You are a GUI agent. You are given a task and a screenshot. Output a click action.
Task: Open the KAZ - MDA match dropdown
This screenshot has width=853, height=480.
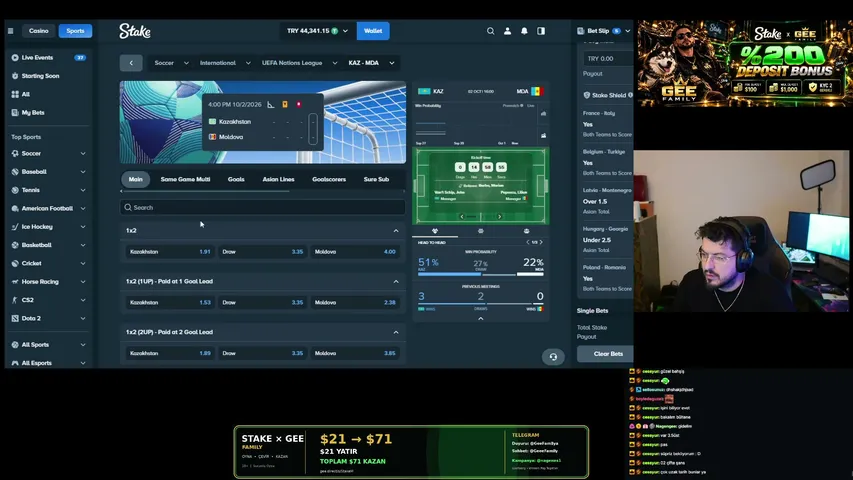coord(371,63)
